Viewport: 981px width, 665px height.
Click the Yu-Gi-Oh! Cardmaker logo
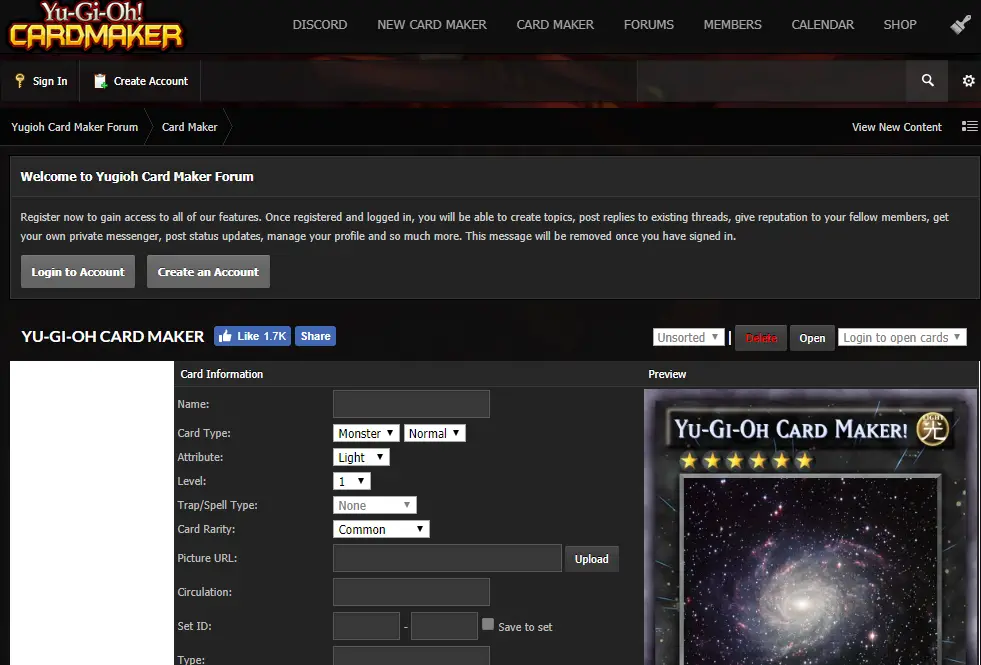pos(96,26)
